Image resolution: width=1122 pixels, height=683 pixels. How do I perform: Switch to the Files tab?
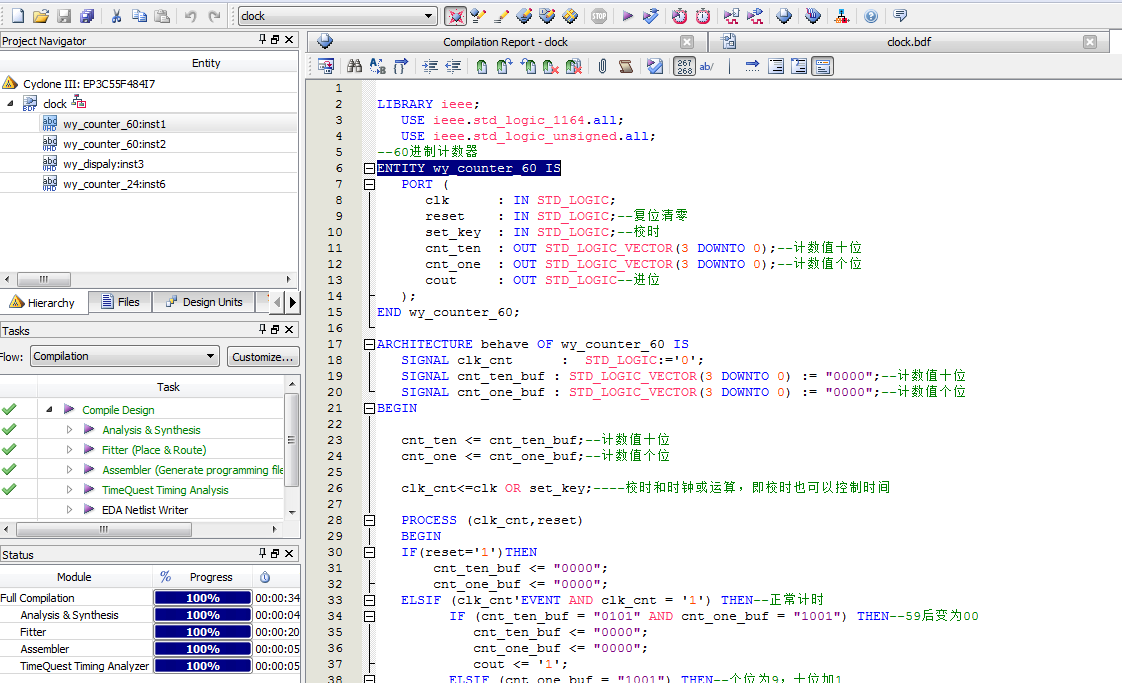coord(121,302)
